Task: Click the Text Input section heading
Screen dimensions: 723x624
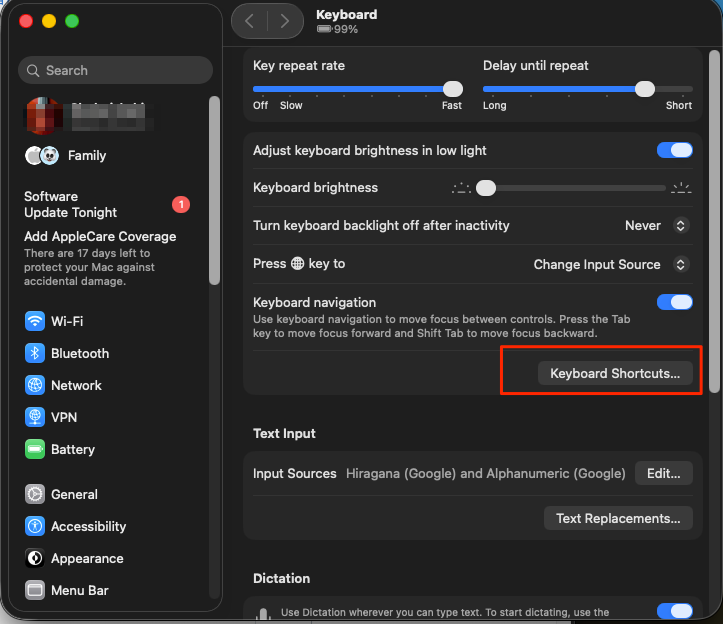Action: point(284,434)
